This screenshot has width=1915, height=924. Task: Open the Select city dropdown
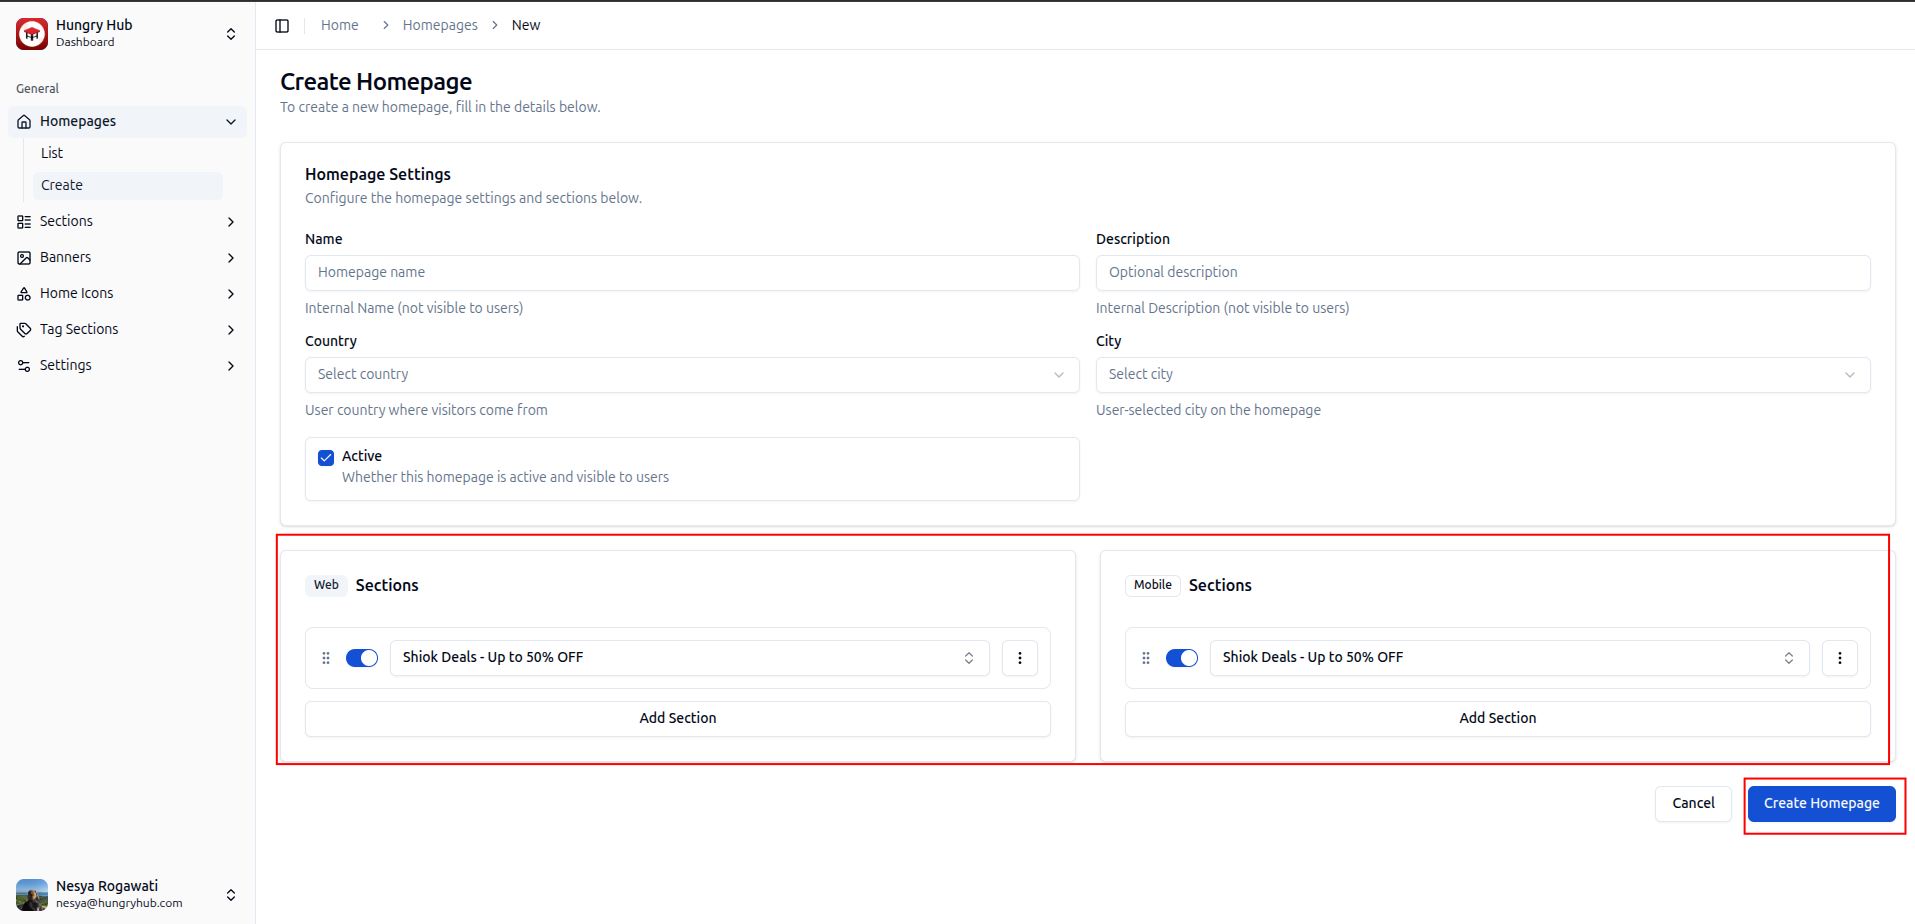point(1482,375)
